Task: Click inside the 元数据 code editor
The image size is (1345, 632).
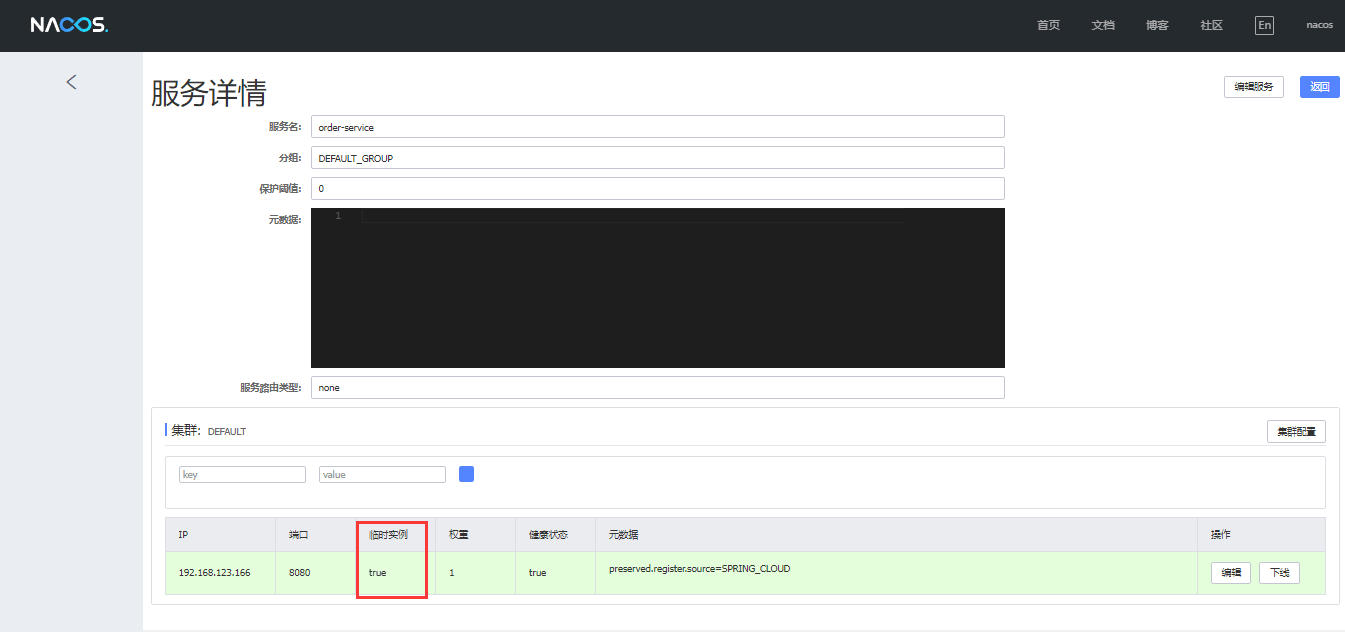Action: 657,290
